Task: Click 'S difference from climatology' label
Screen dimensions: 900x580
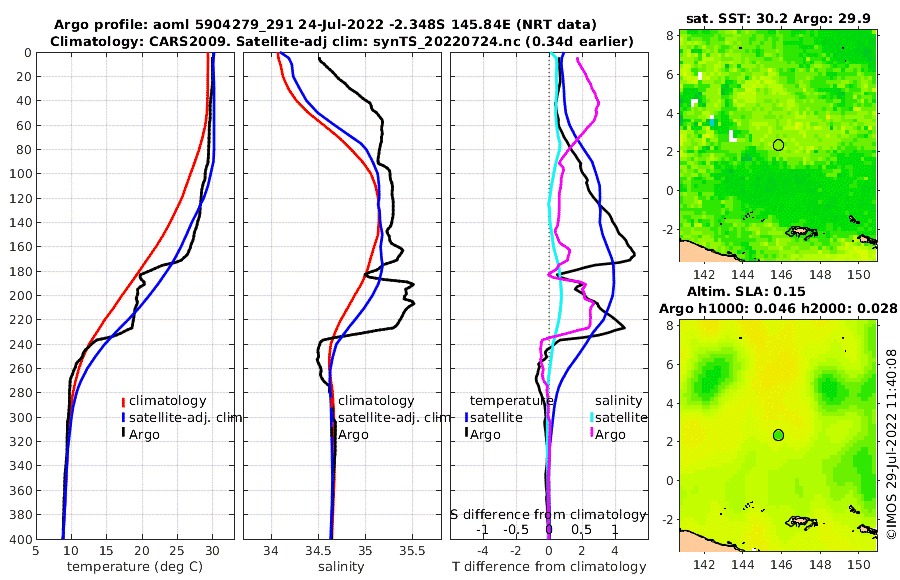Action: coord(548,515)
